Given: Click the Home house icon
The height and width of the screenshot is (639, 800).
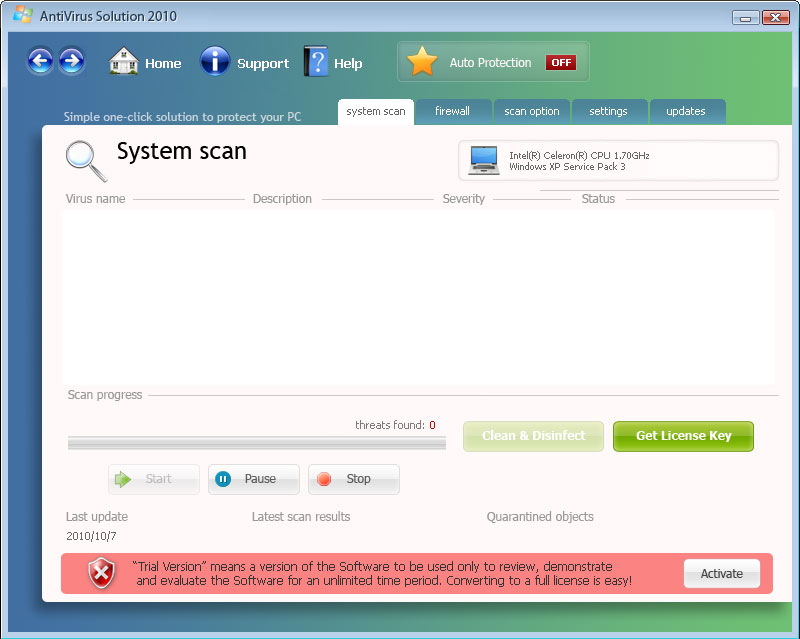Looking at the screenshot, I should pos(123,61).
